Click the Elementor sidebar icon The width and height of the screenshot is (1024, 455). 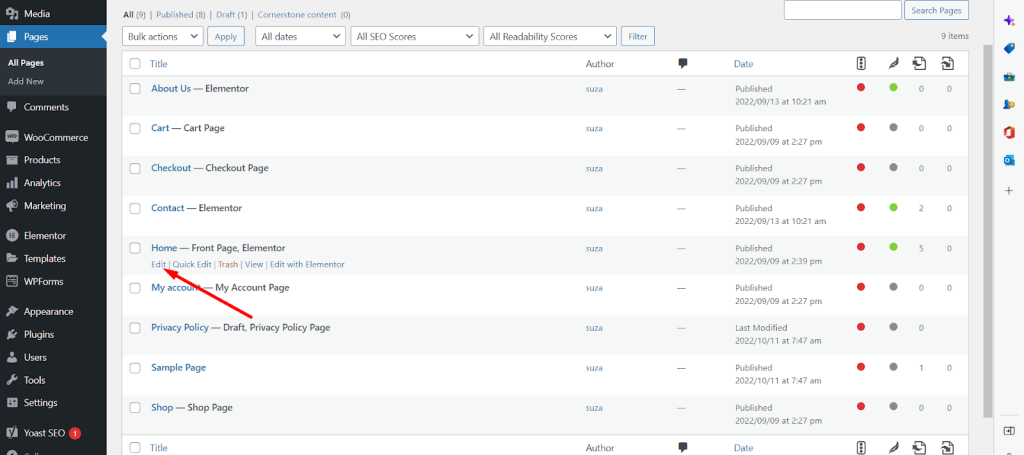(x=11, y=236)
